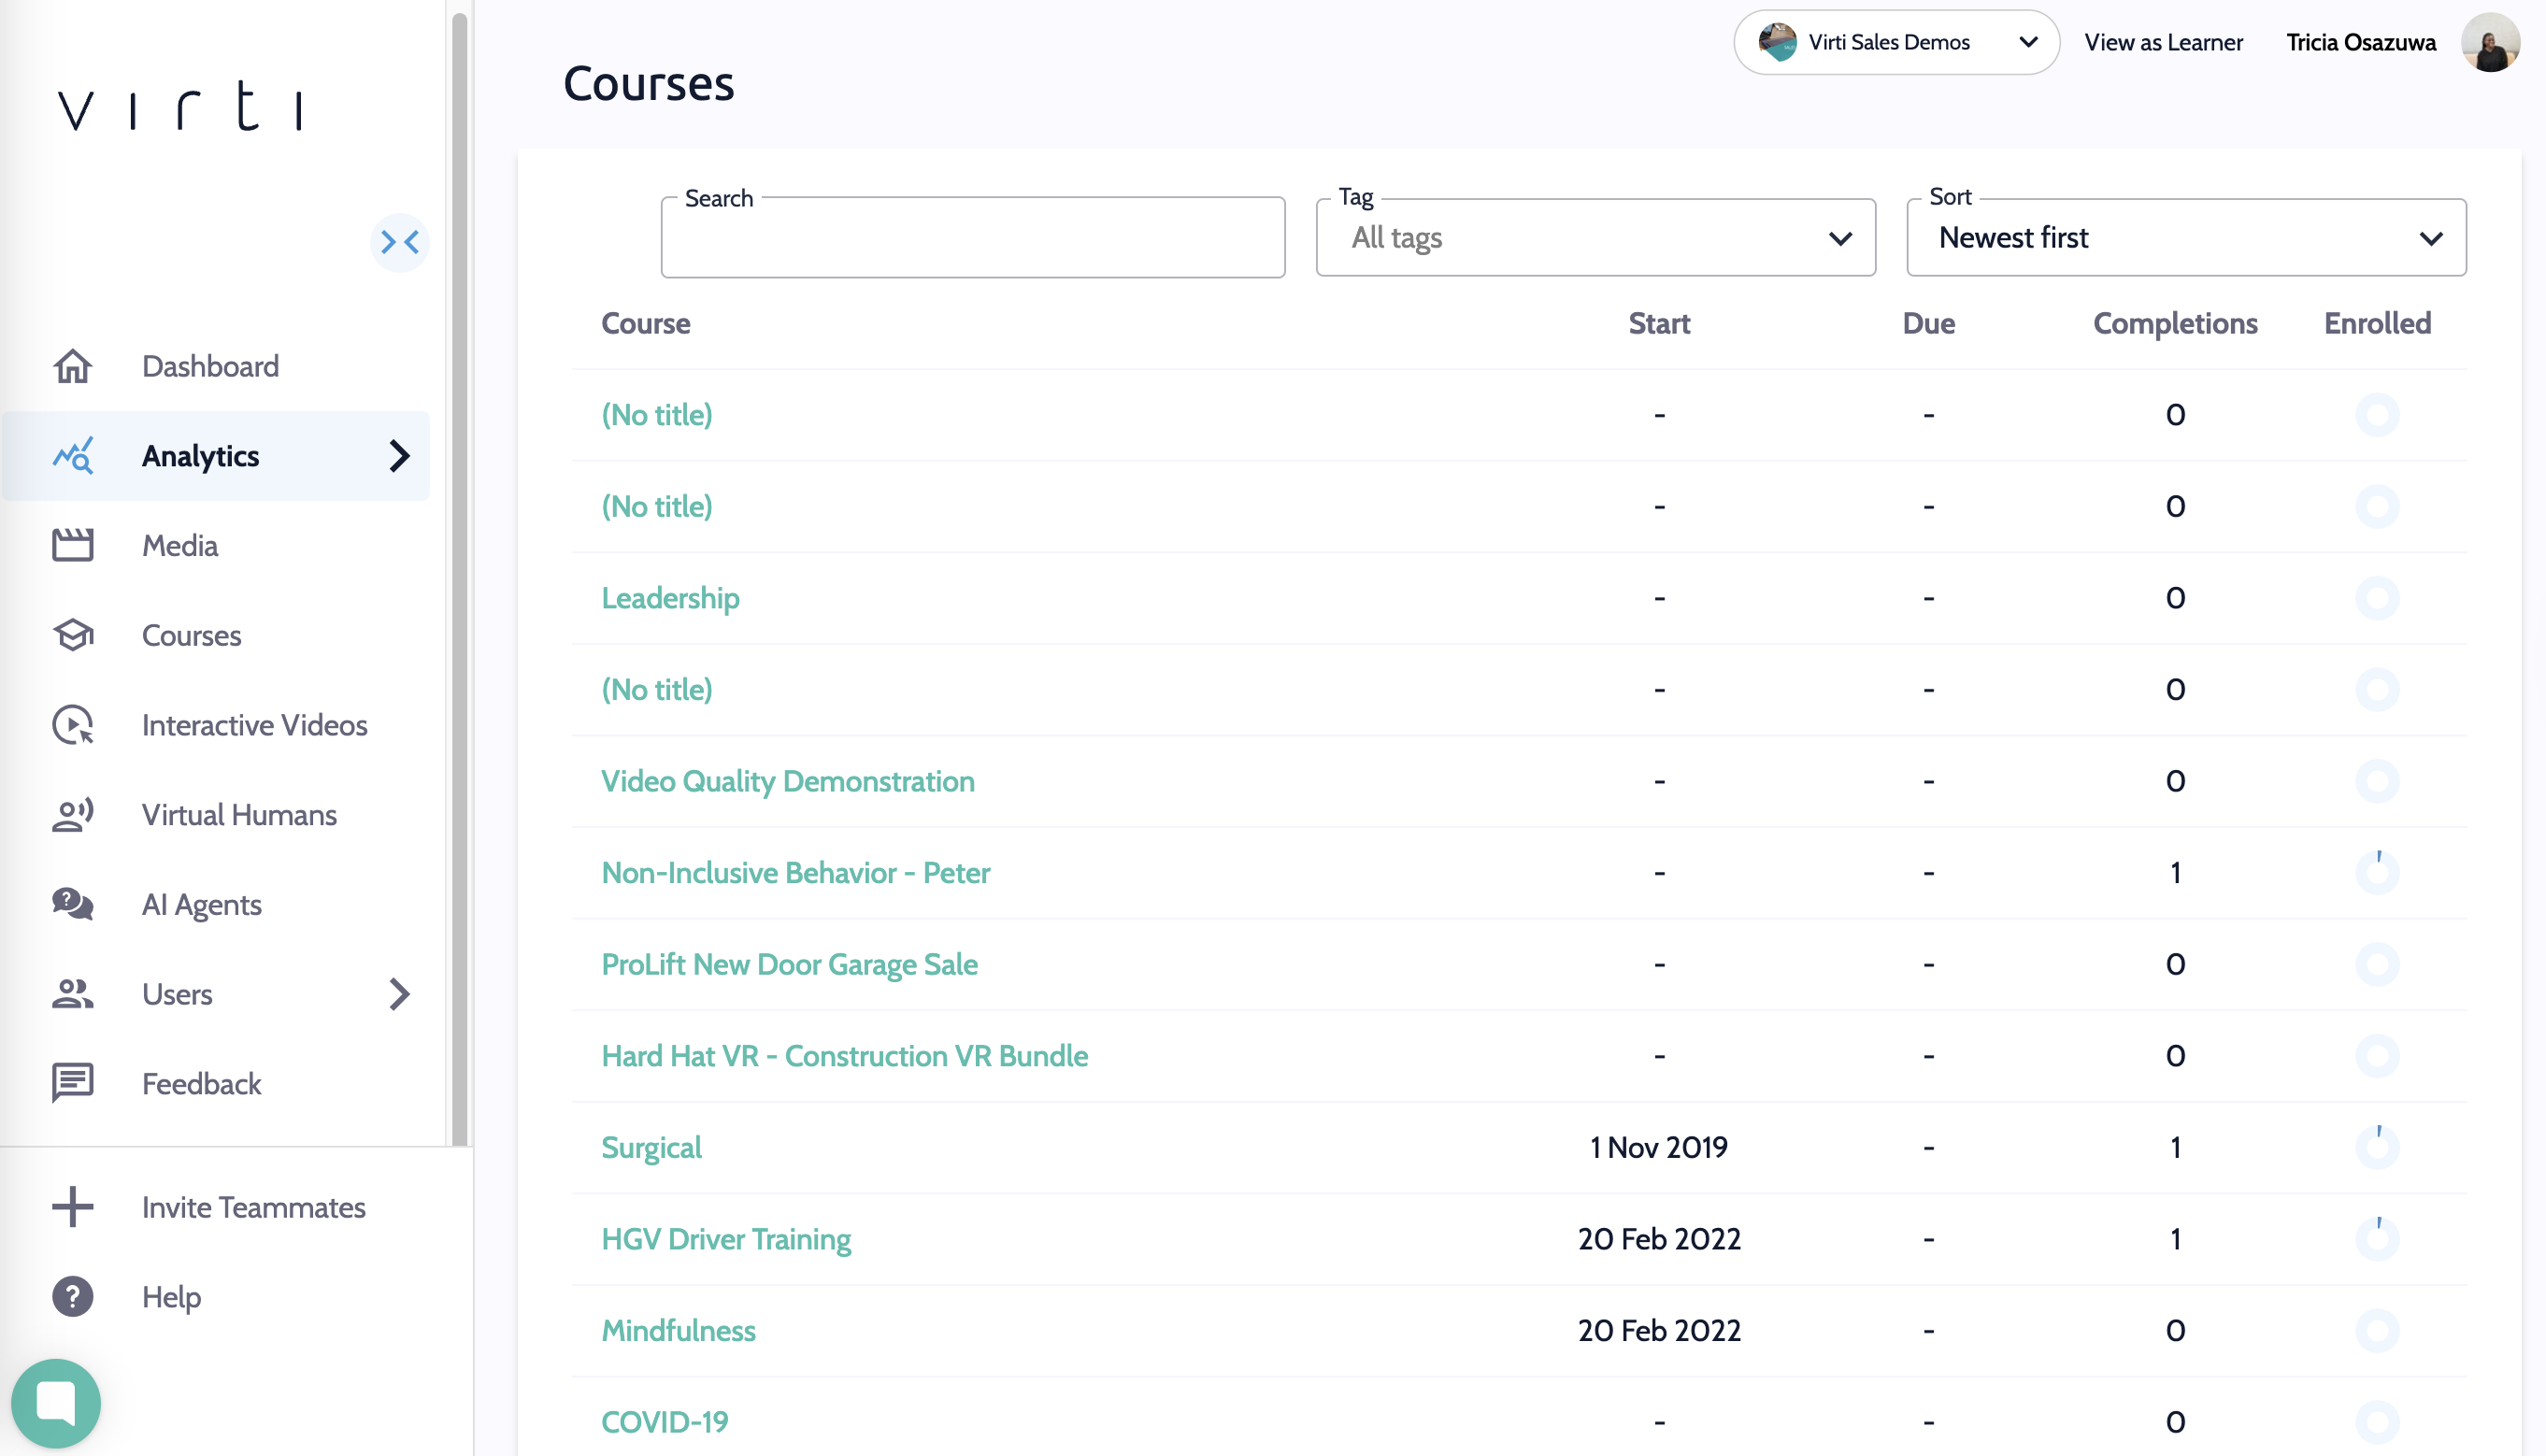Click the Feedback message icon
The image size is (2546, 1456).
(x=72, y=1083)
